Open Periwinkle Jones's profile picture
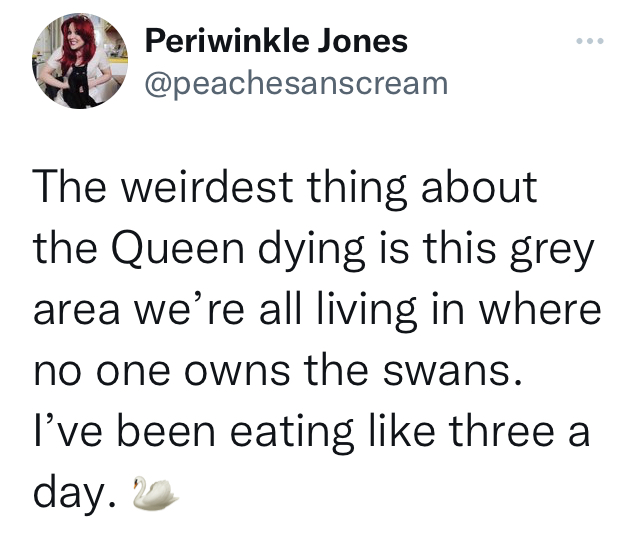Viewport: 640px width, 553px height. pos(81,62)
